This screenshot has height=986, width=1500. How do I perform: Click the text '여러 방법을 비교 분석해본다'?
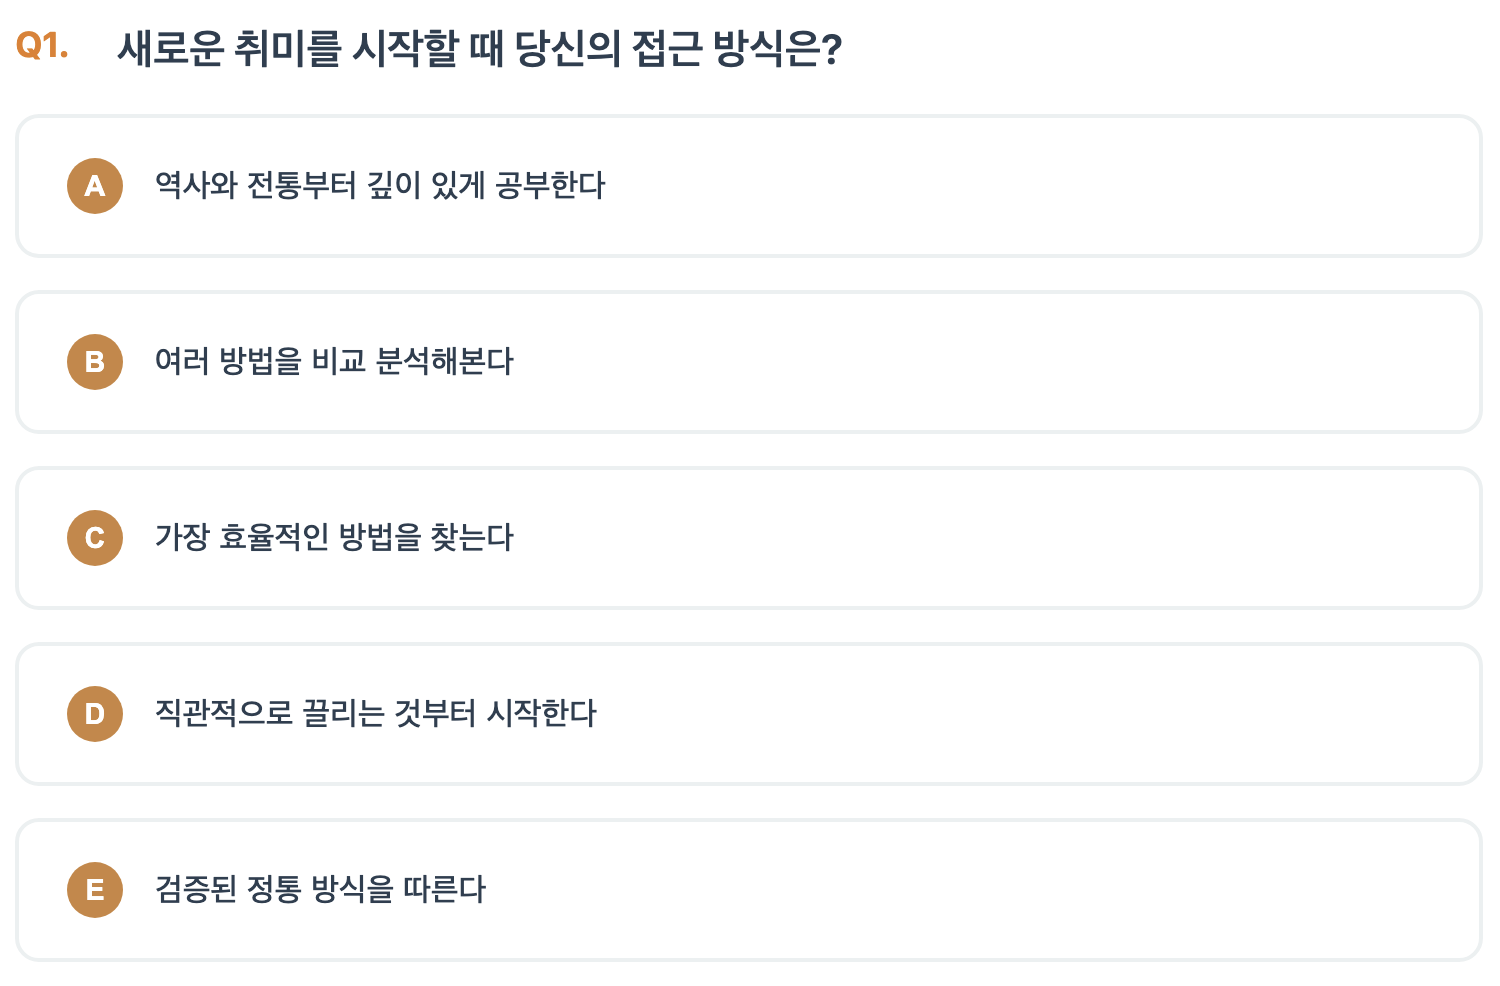click(335, 362)
